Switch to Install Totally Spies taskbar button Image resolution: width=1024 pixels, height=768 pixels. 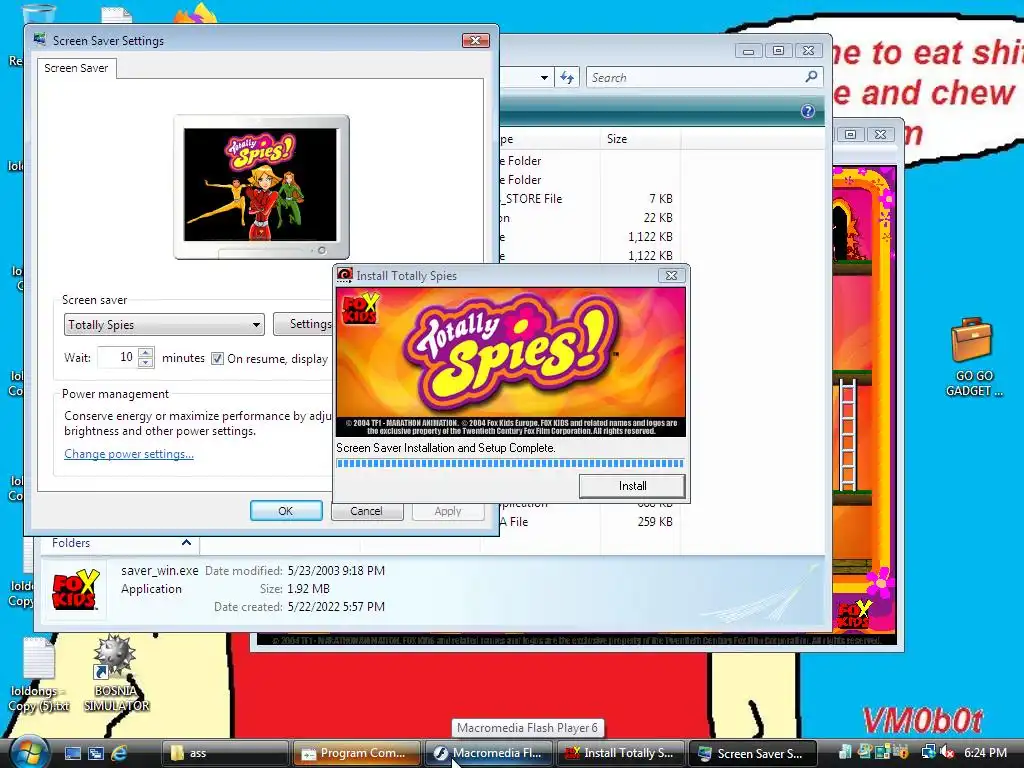point(621,753)
